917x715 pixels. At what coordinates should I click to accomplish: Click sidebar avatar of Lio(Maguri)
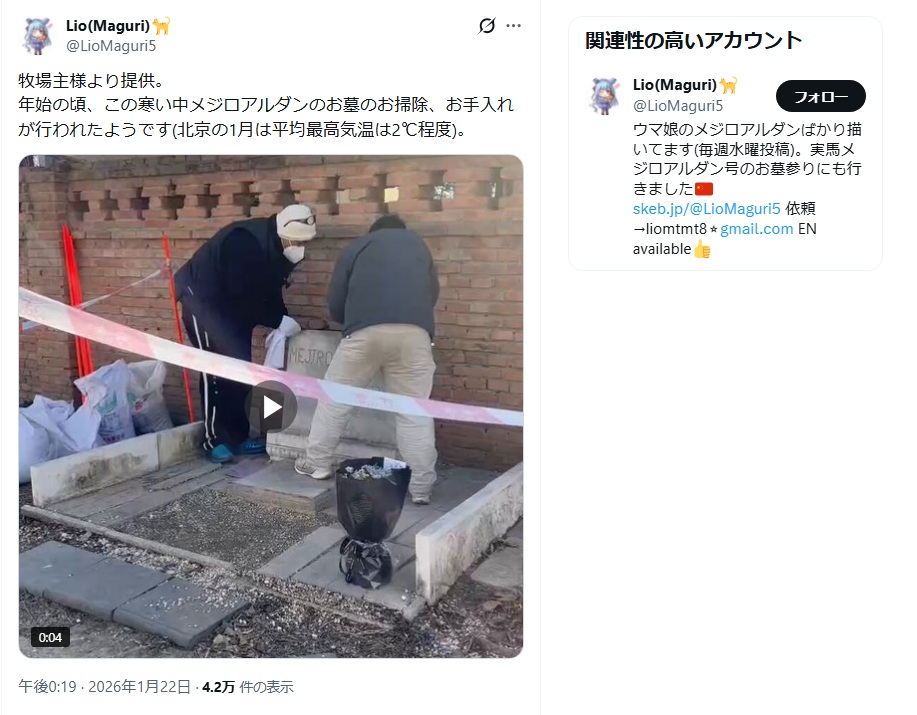point(604,95)
